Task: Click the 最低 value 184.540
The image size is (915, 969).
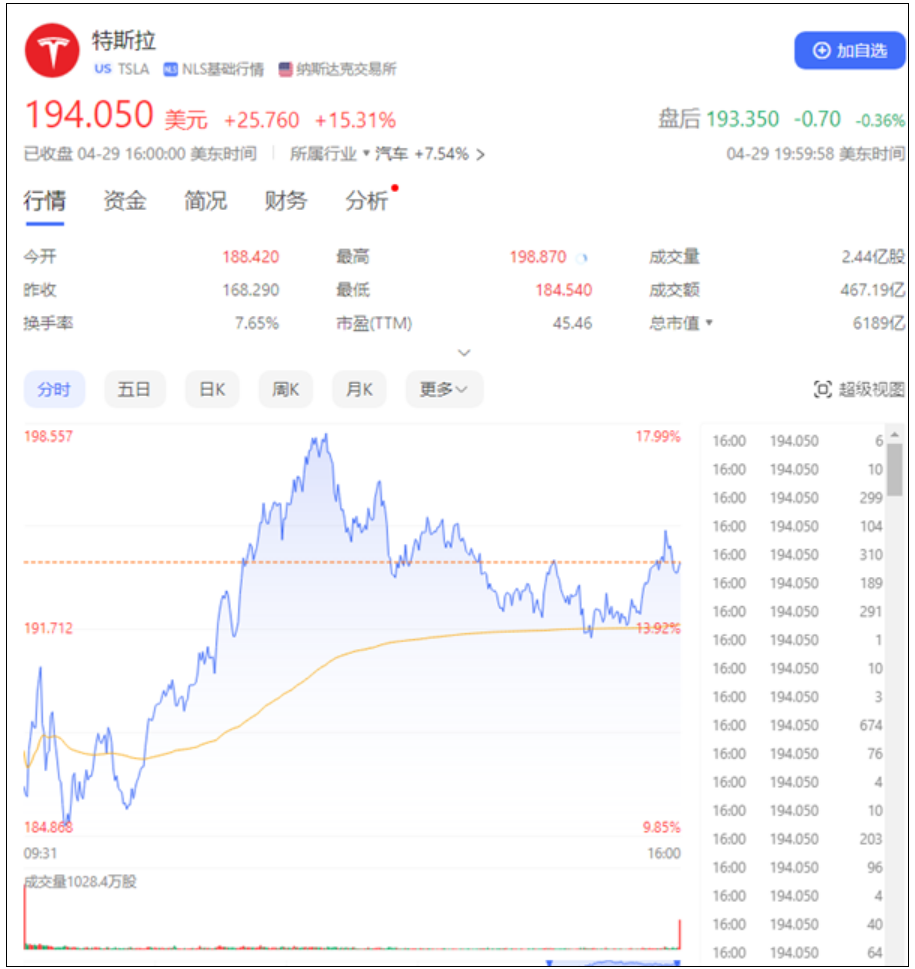Action: 563,290
